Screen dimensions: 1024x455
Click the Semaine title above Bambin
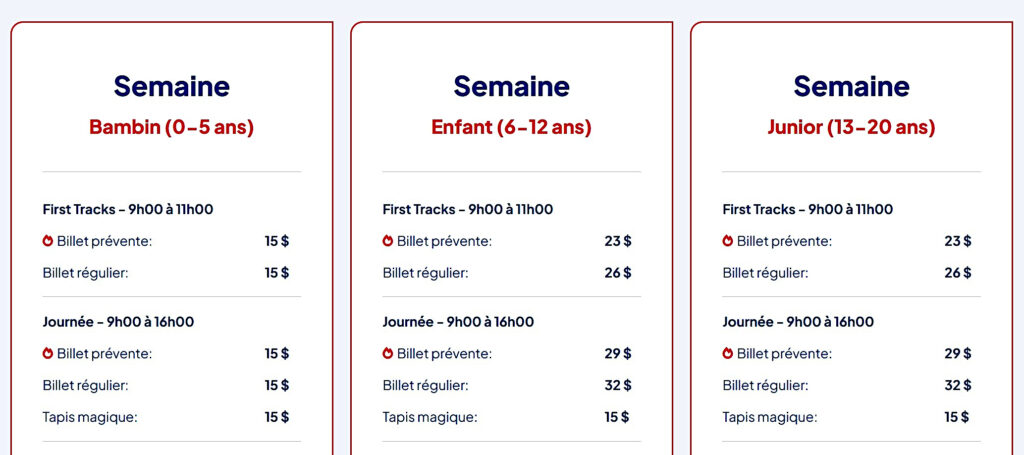click(x=171, y=86)
